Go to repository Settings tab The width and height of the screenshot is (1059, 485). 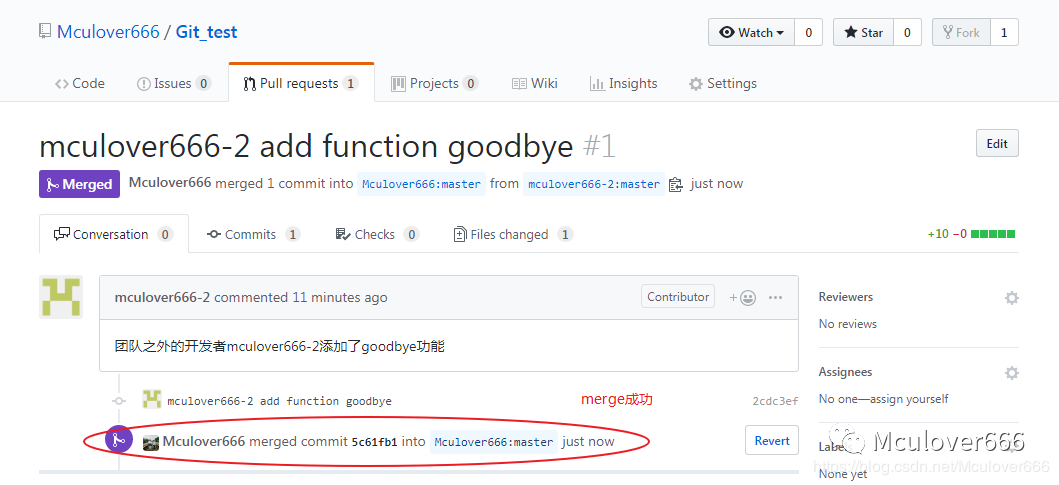coord(722,83)
